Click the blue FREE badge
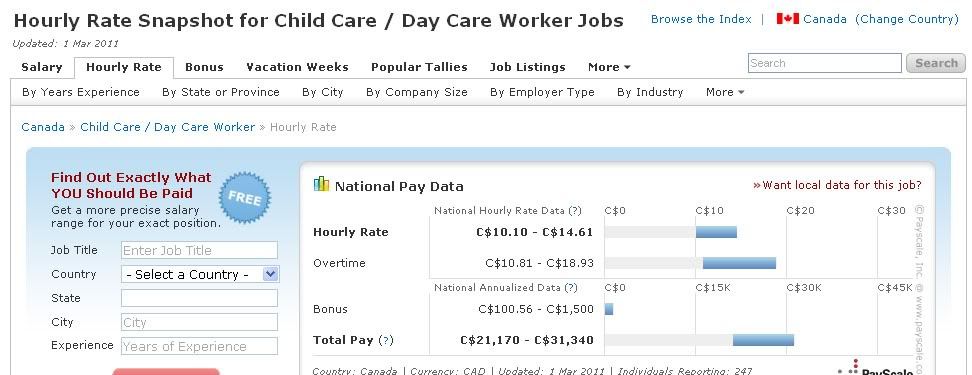Image resolution: width=972 pixels, height=375 pixels. pos(245,197)
